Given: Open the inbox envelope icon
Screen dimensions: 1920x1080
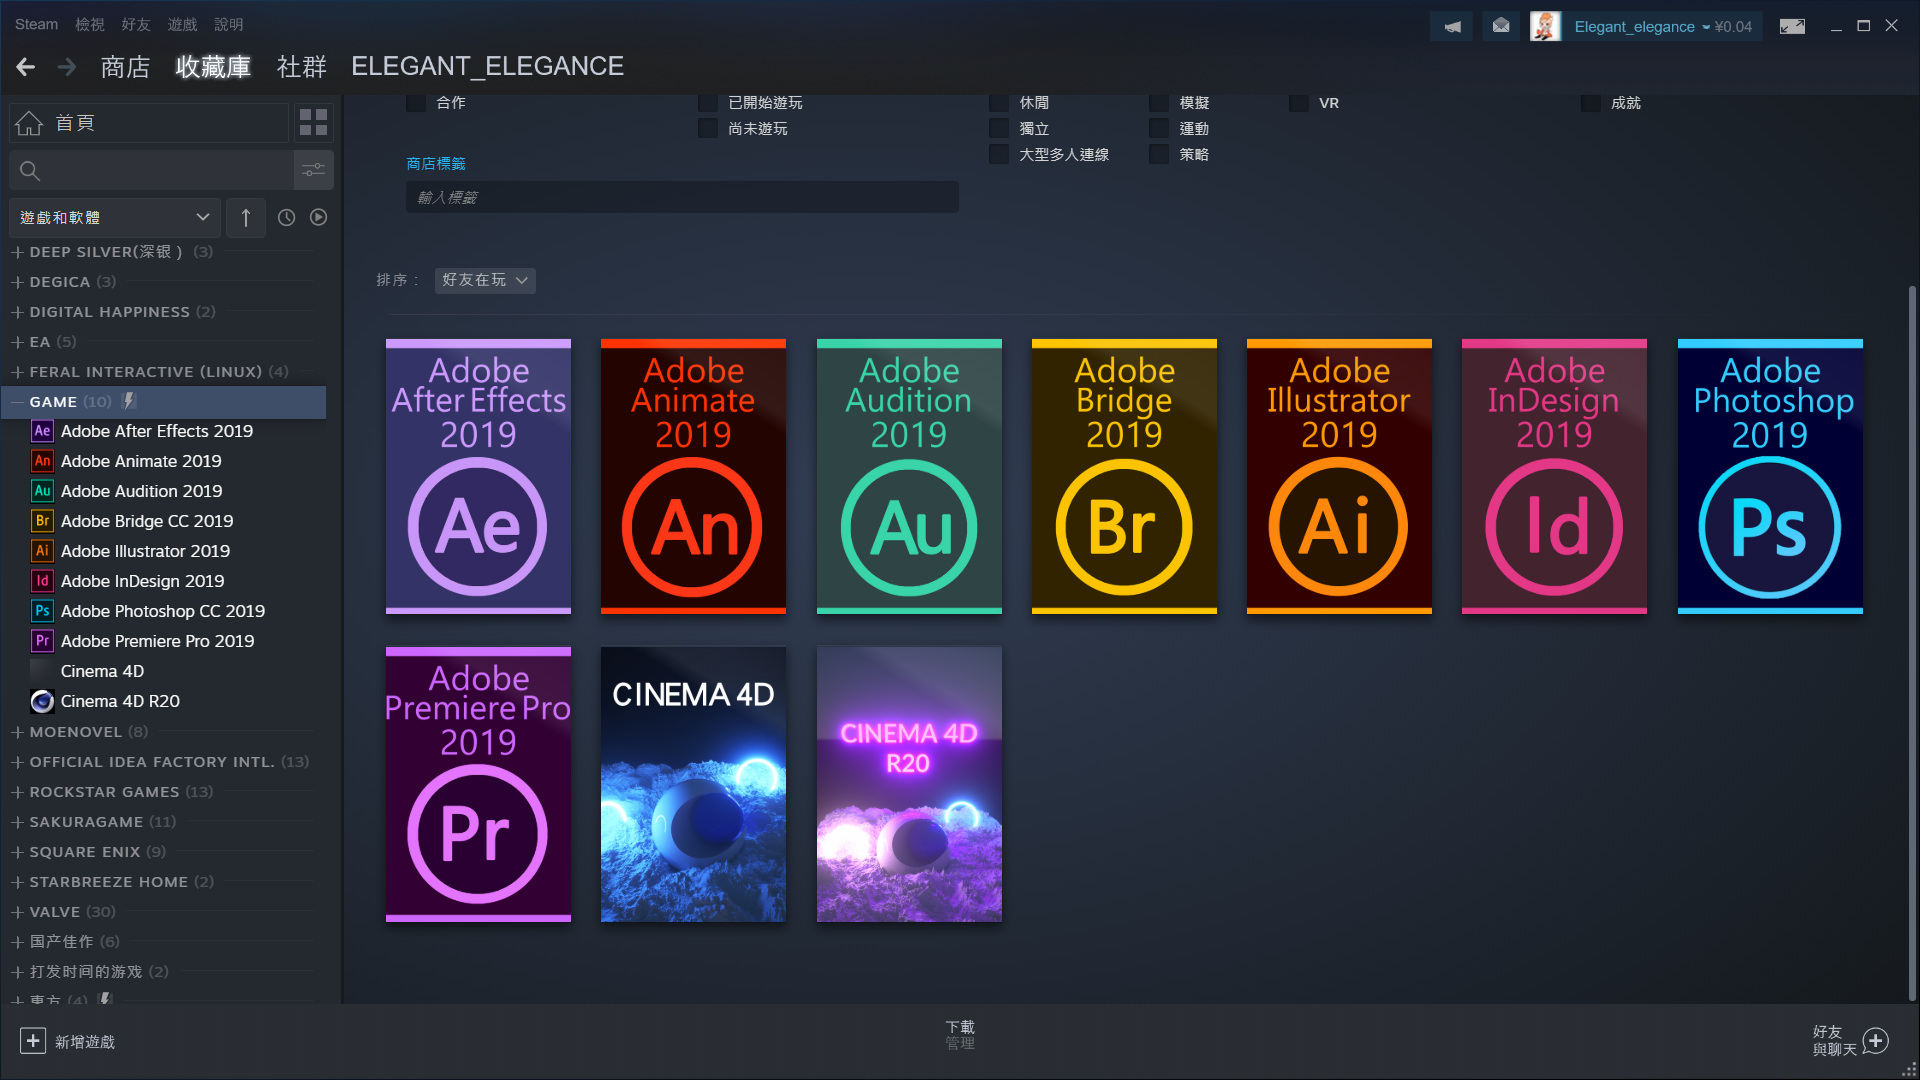Looking at the screenshot, I should pos(1500,26).
